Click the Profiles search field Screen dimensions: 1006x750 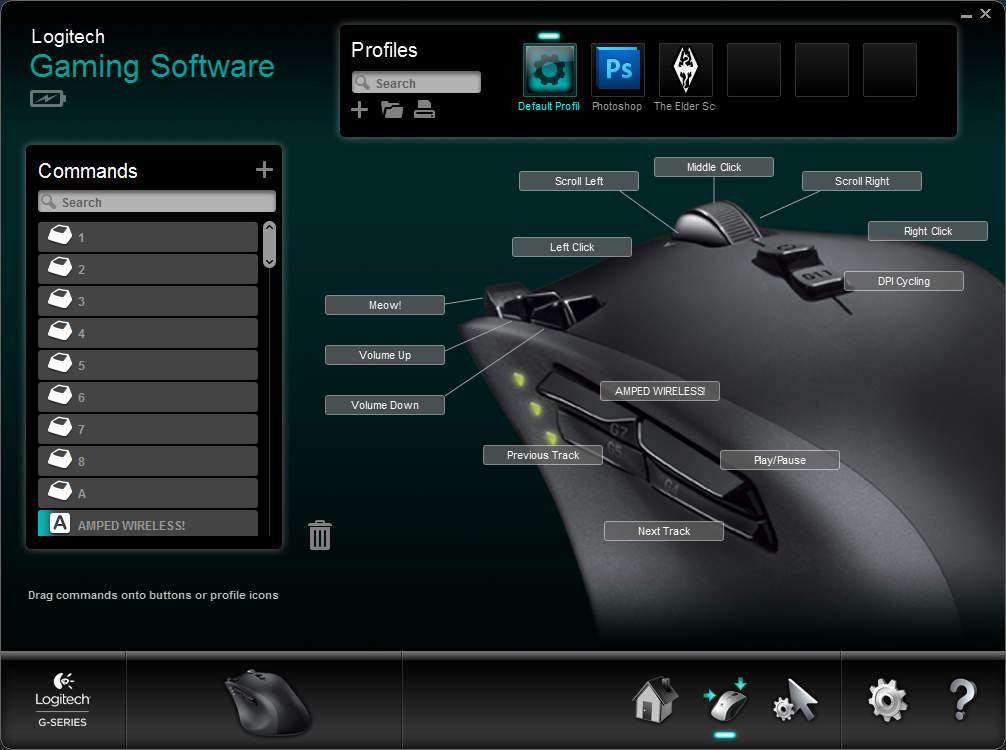[x=416, y=83]
